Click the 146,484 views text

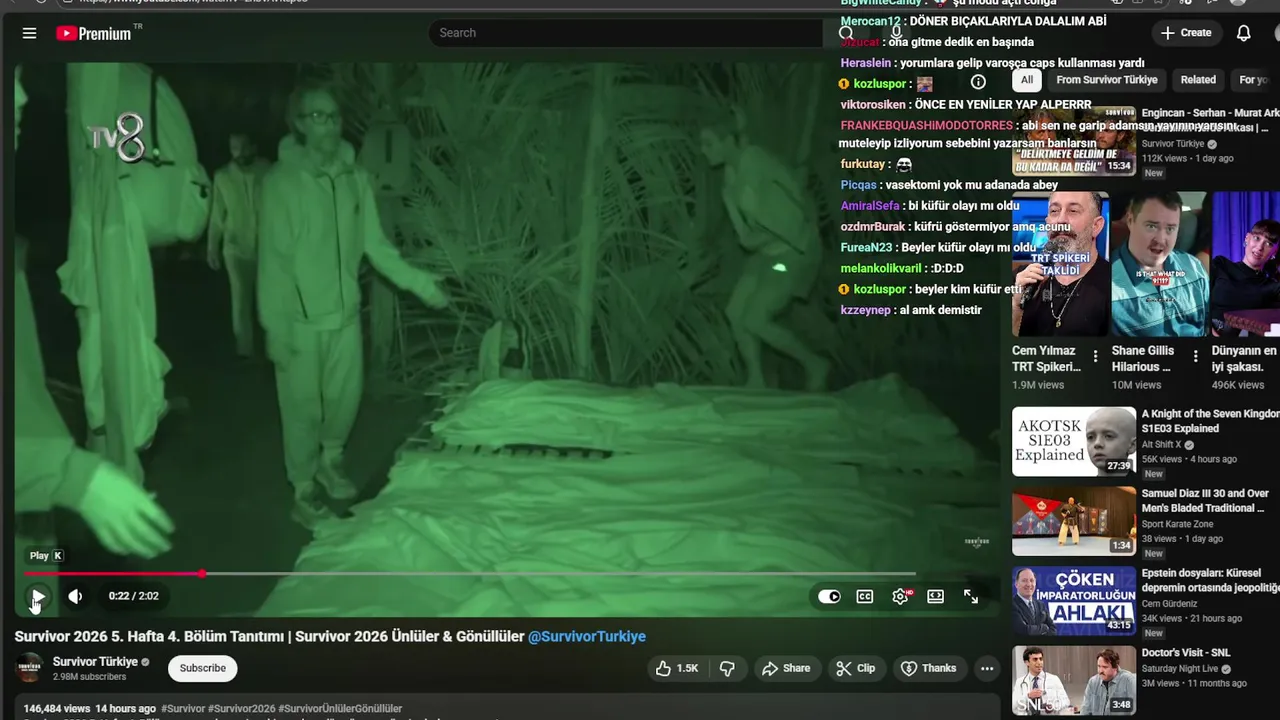[57, 709]
